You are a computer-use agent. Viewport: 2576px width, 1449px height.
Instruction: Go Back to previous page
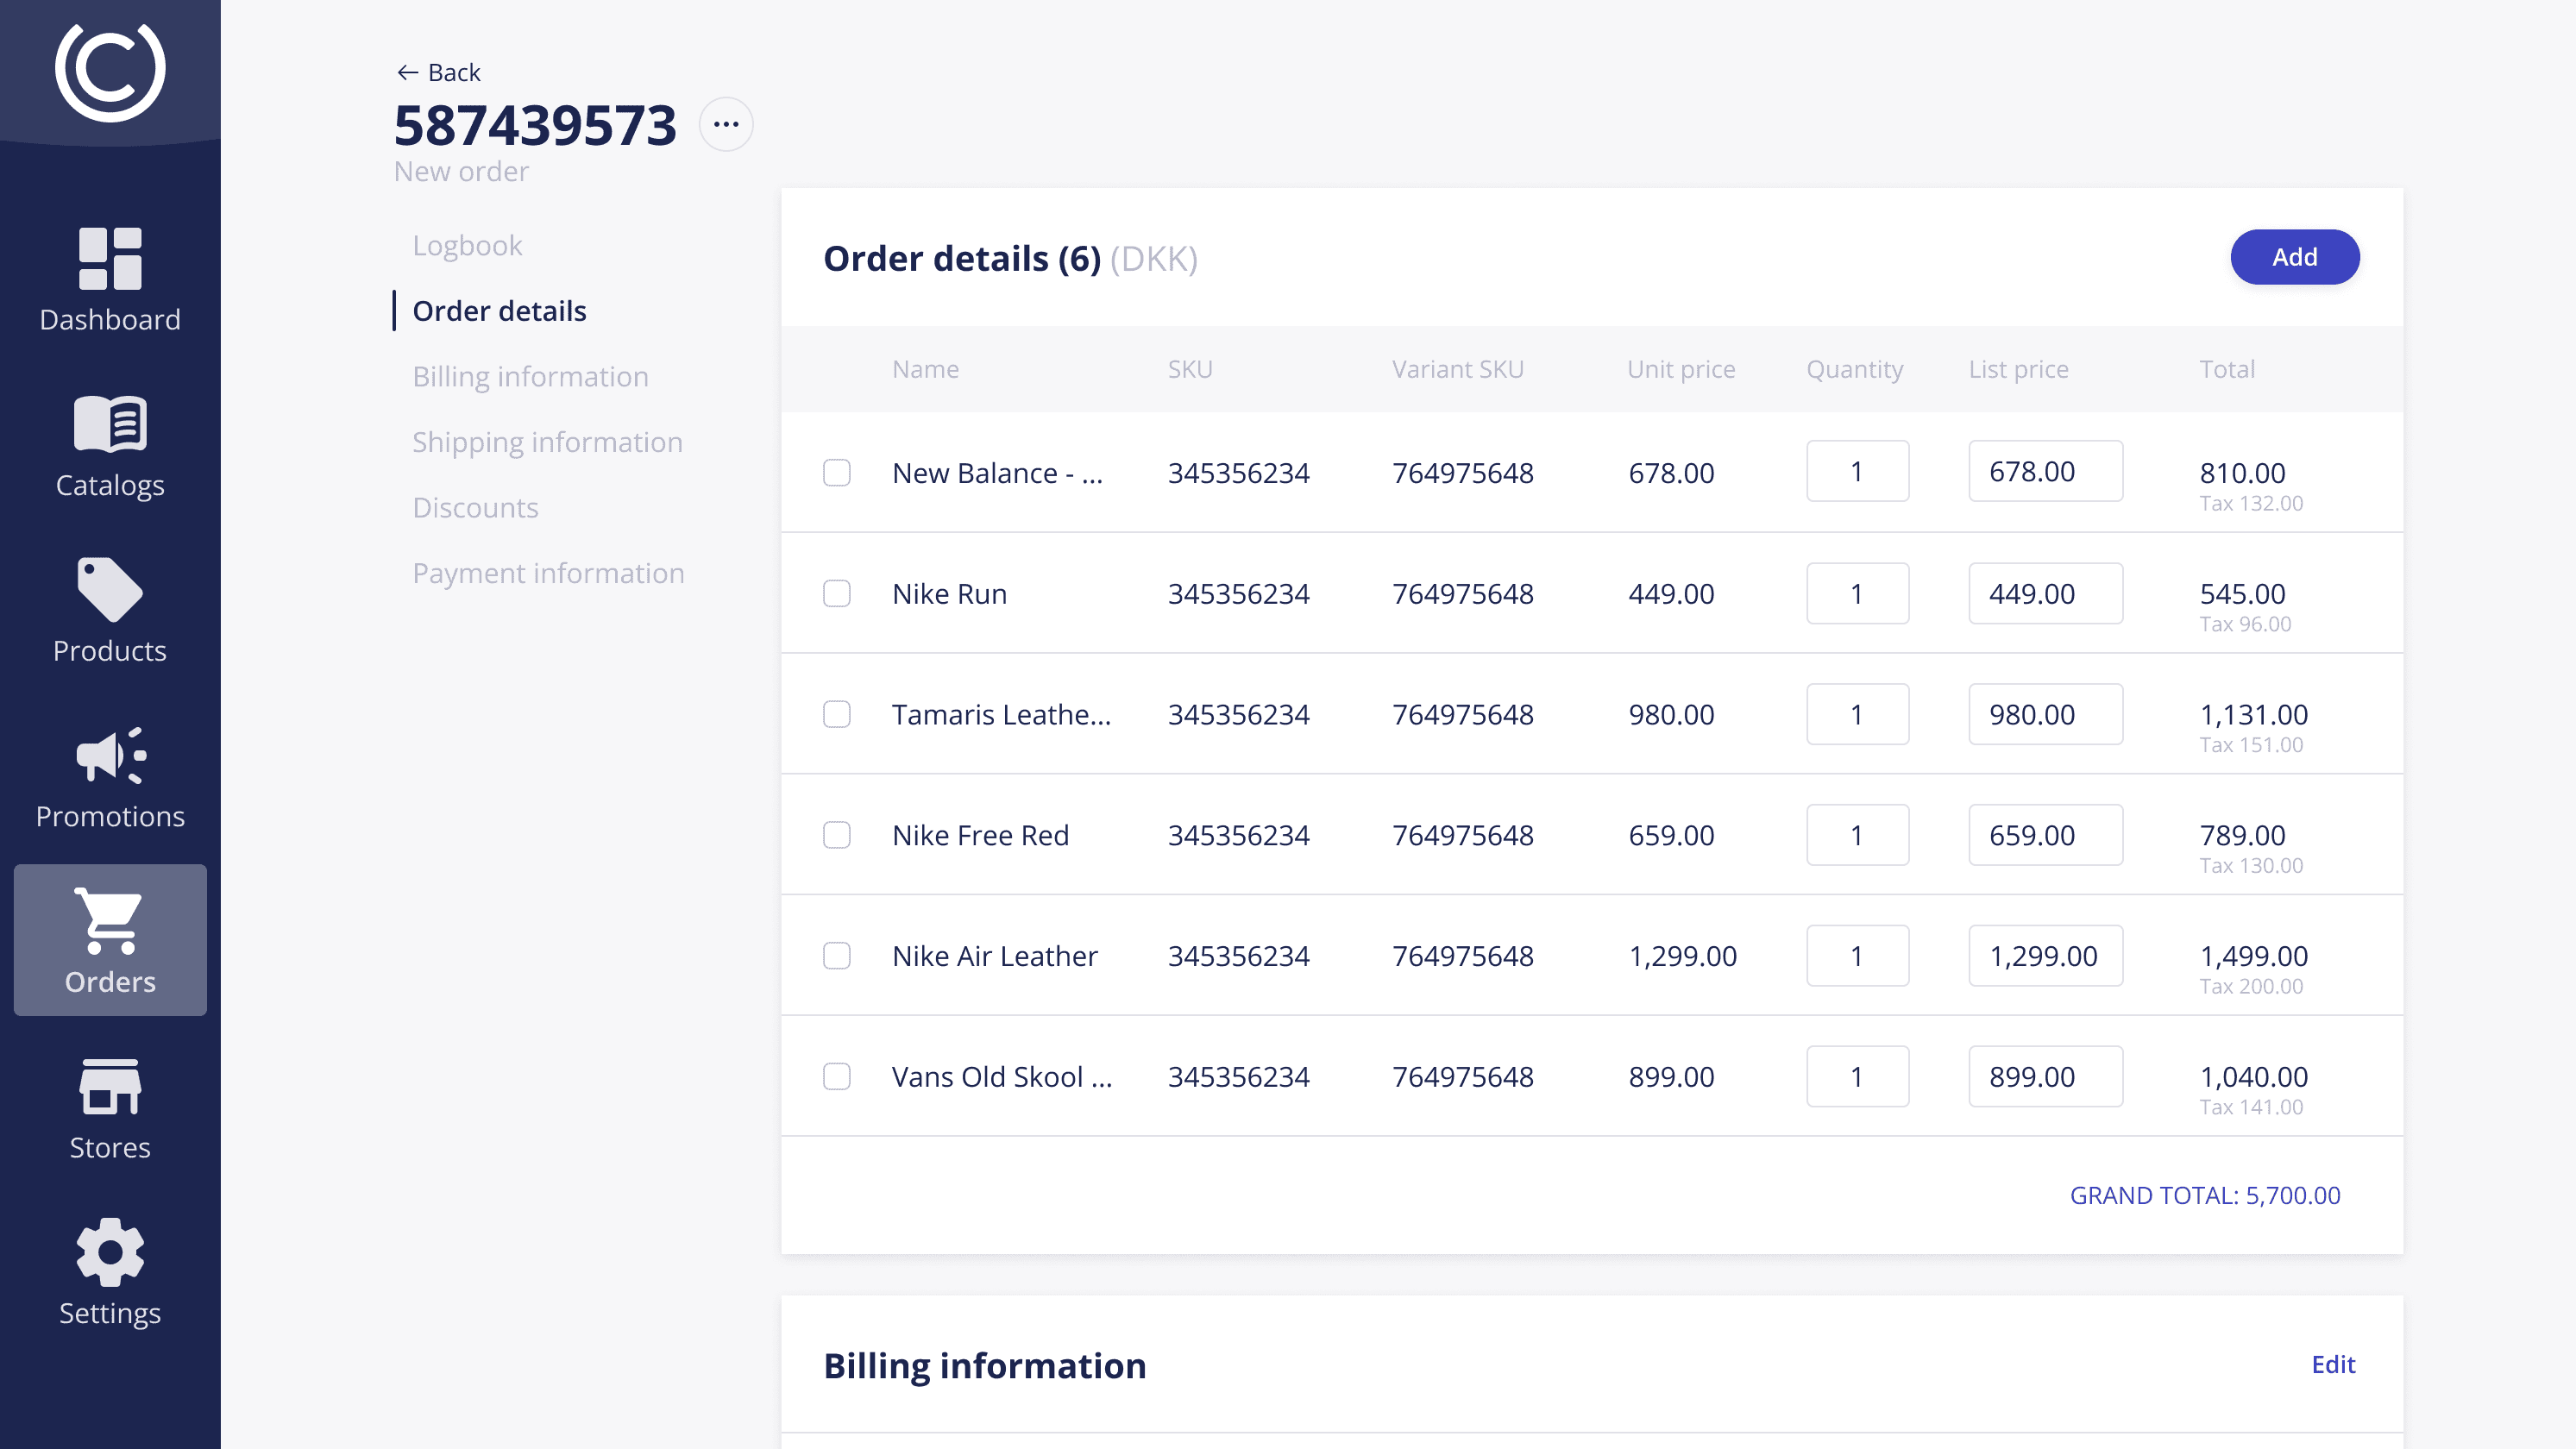click(x=439, y=73)
